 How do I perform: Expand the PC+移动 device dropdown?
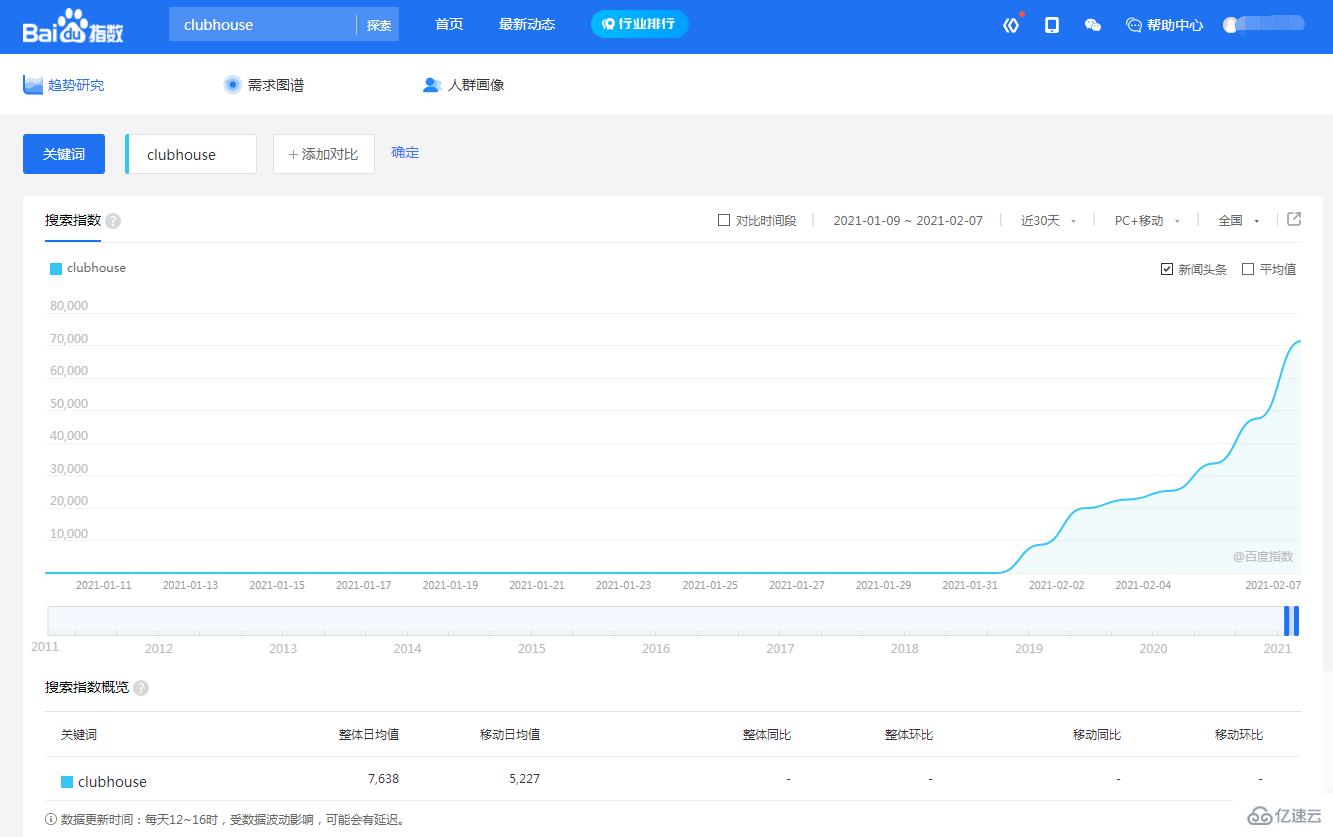pyautogui.click(x=1147, y=220)
